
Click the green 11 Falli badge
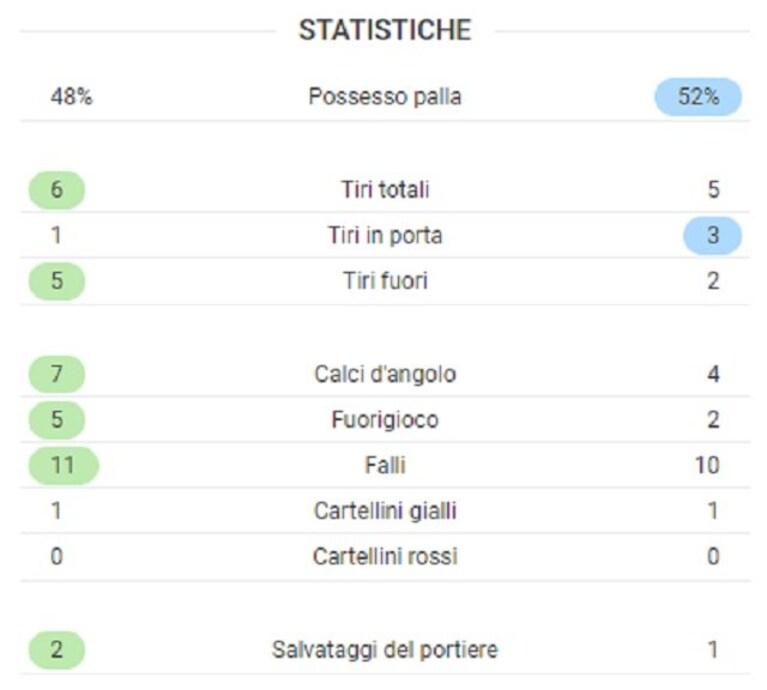pyautogui.click(x=64, y=465)
